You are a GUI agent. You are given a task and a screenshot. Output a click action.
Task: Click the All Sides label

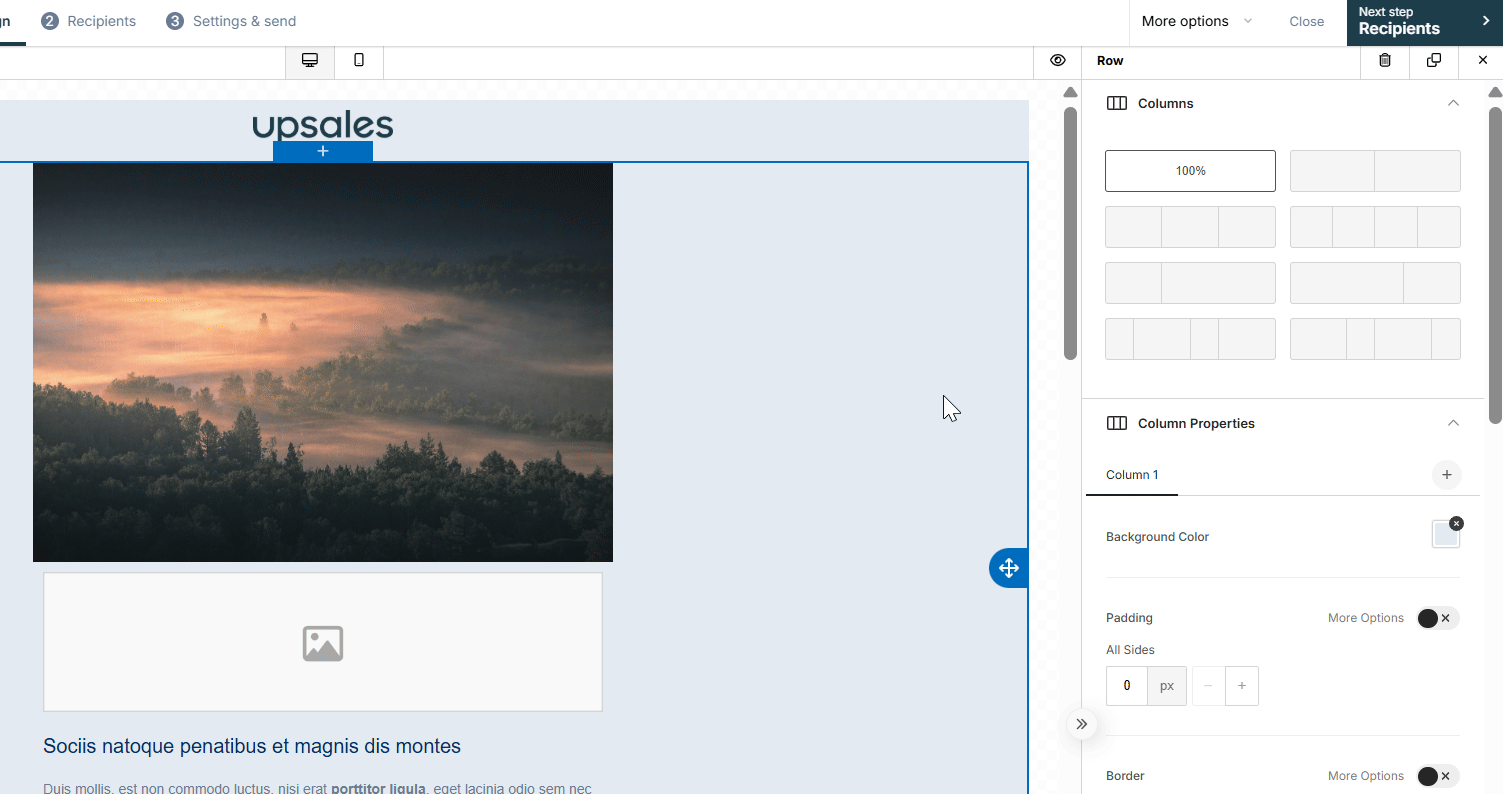point(1130,650)
